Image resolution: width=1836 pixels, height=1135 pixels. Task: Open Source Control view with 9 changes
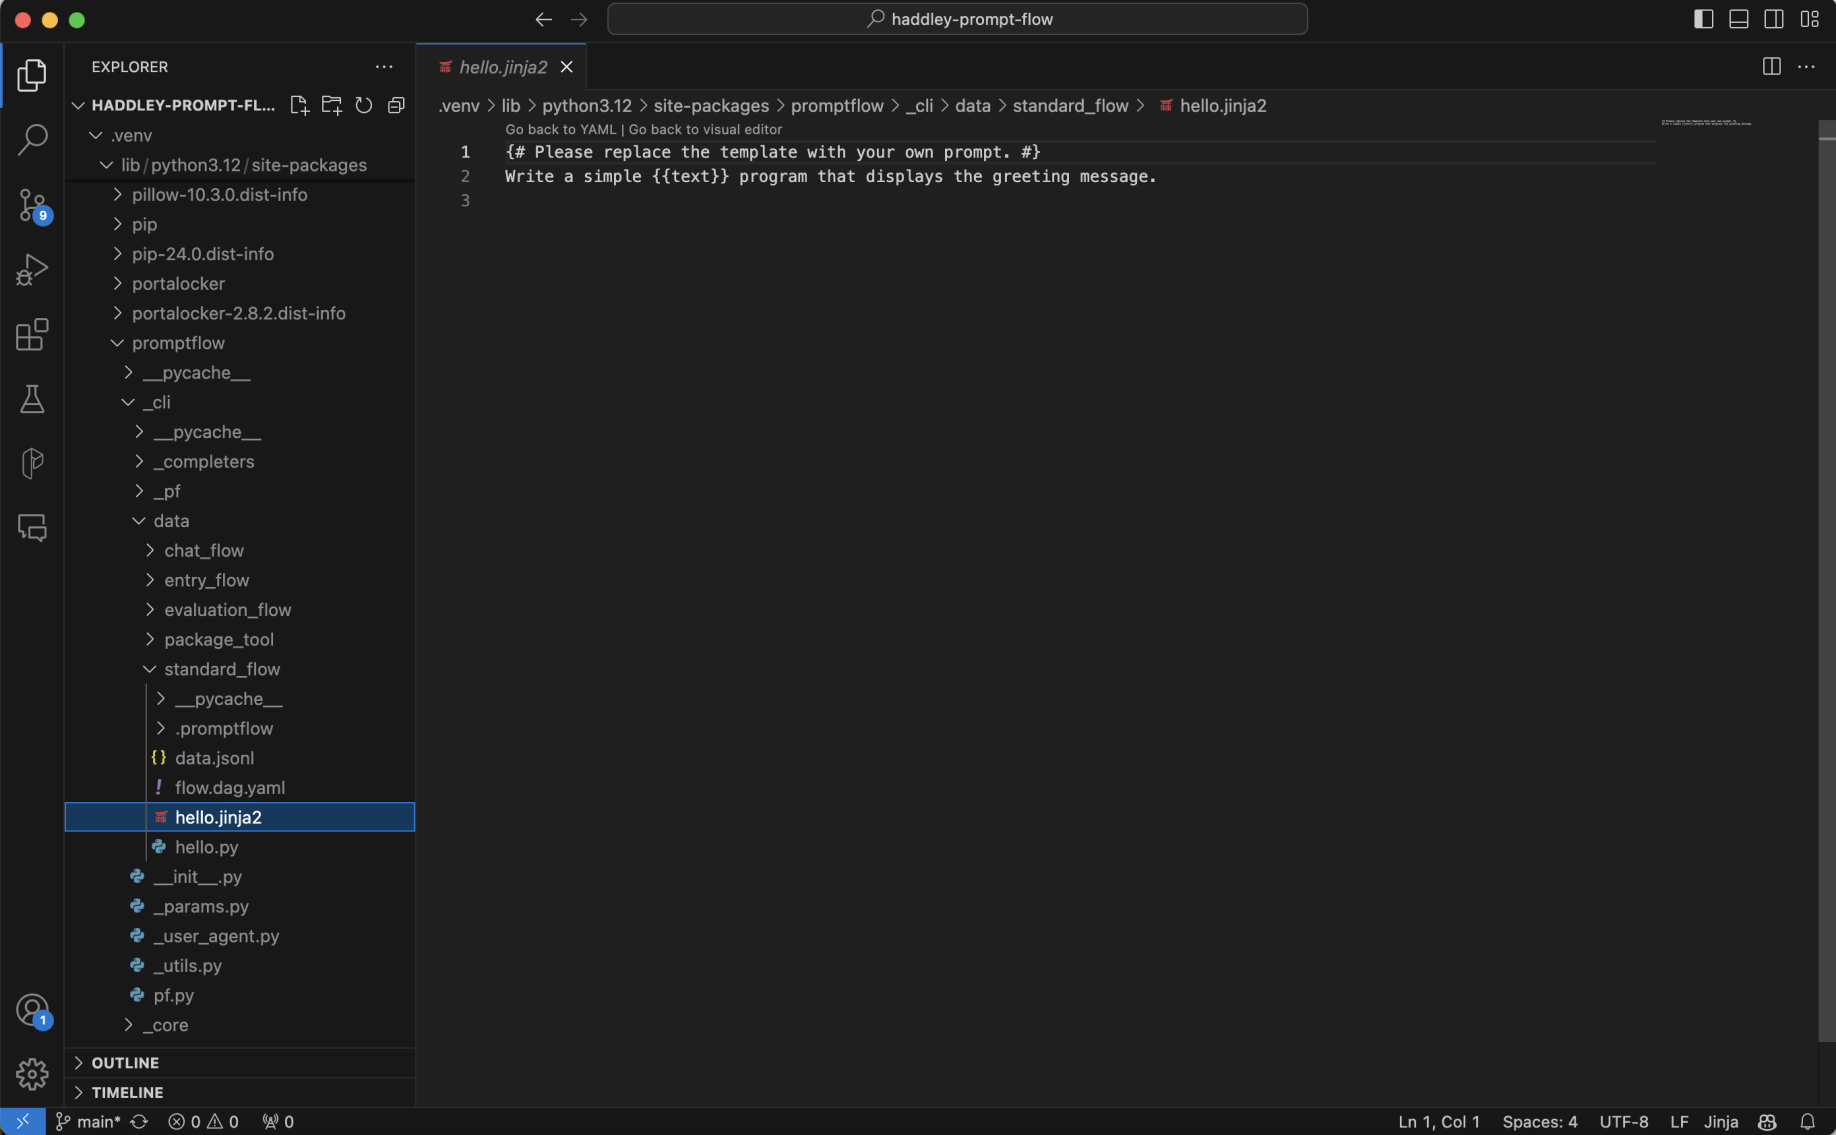click(x=32, y=206)
